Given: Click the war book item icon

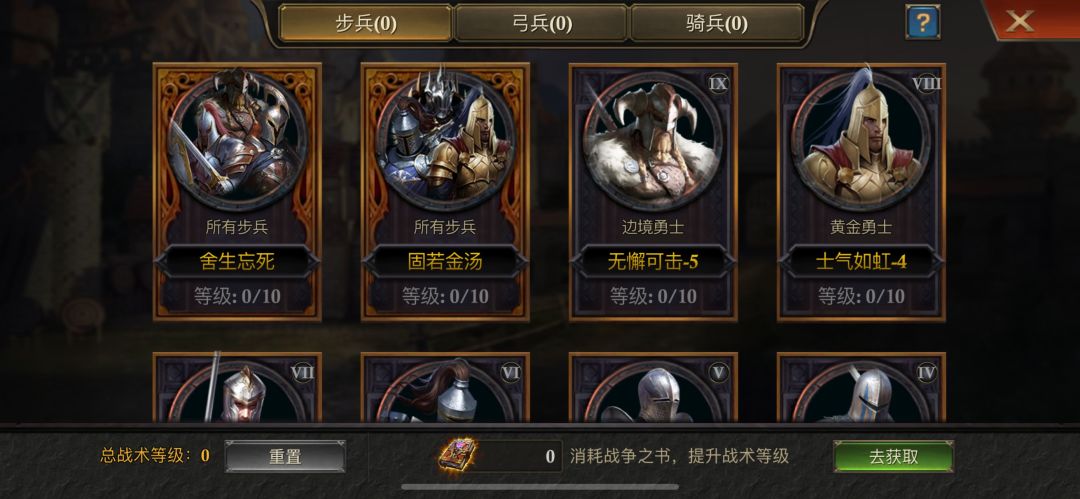Looking at the screenshot, I should click(x=457, y=456).
